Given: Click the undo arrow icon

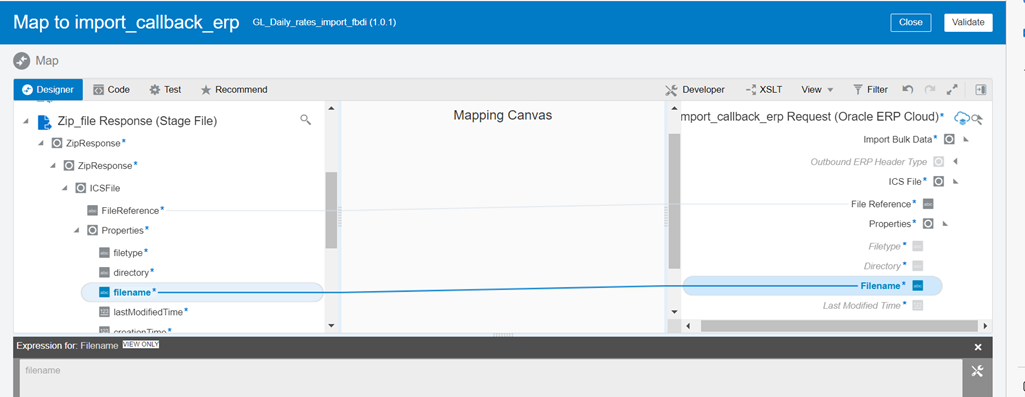Looking at the screenshot, I should pyautogui.click(x=907, y=89).
